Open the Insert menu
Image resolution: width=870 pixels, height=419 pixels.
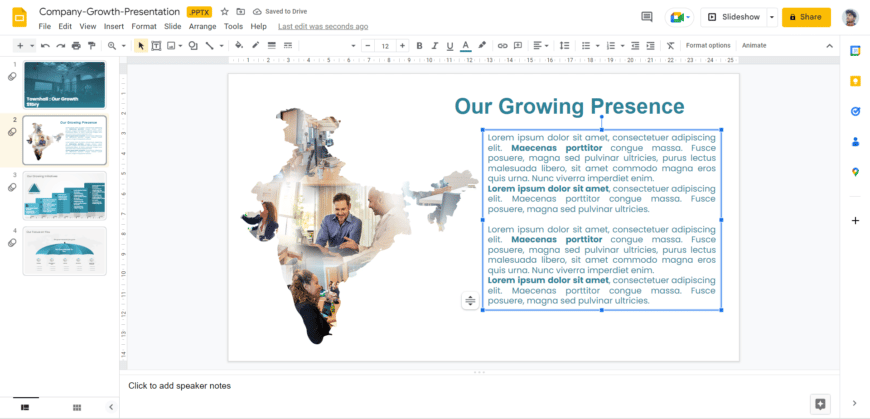coord(114,26)
